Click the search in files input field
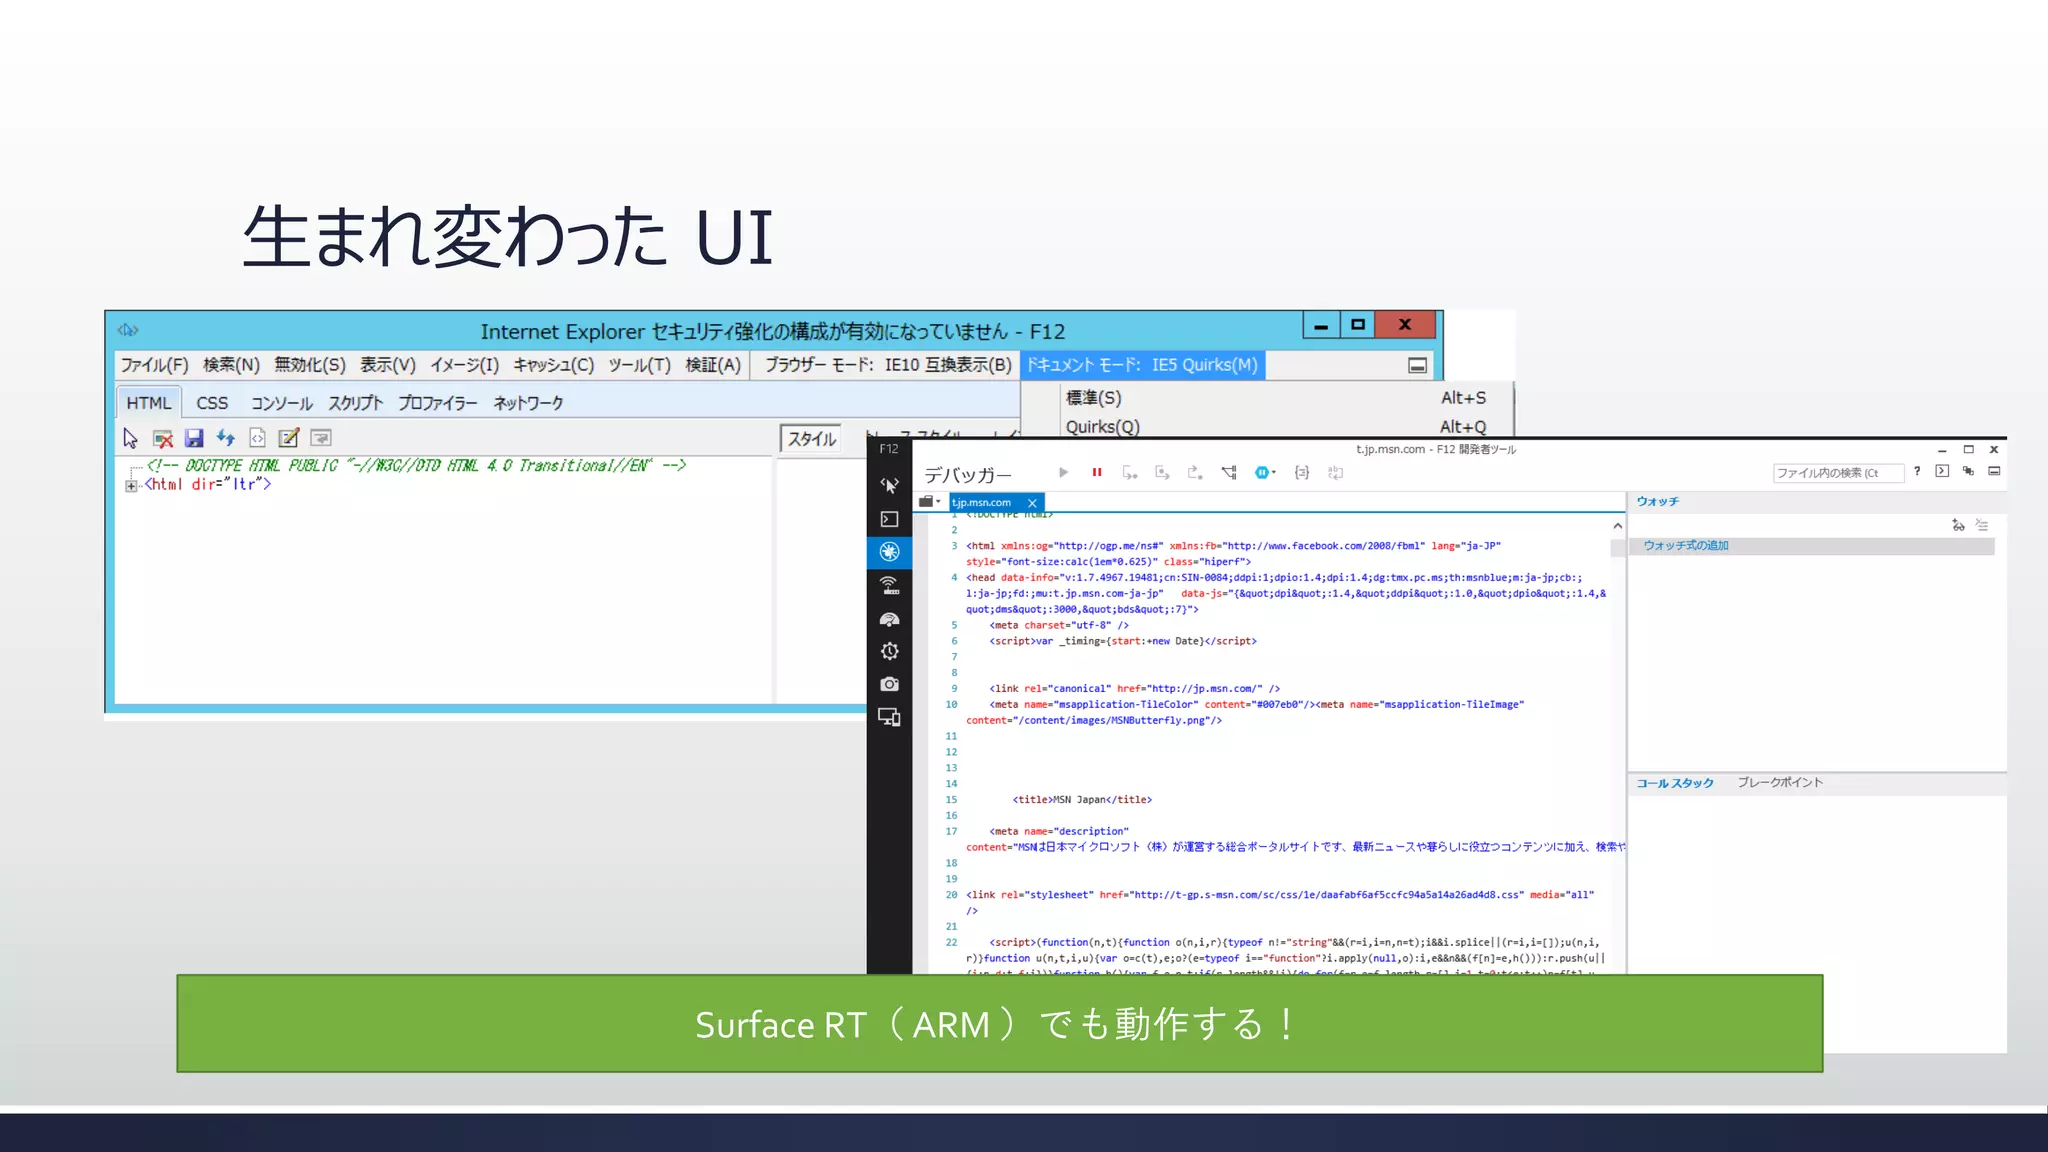This screenshot has width=2048, height=1152. tap(1837, 473)
